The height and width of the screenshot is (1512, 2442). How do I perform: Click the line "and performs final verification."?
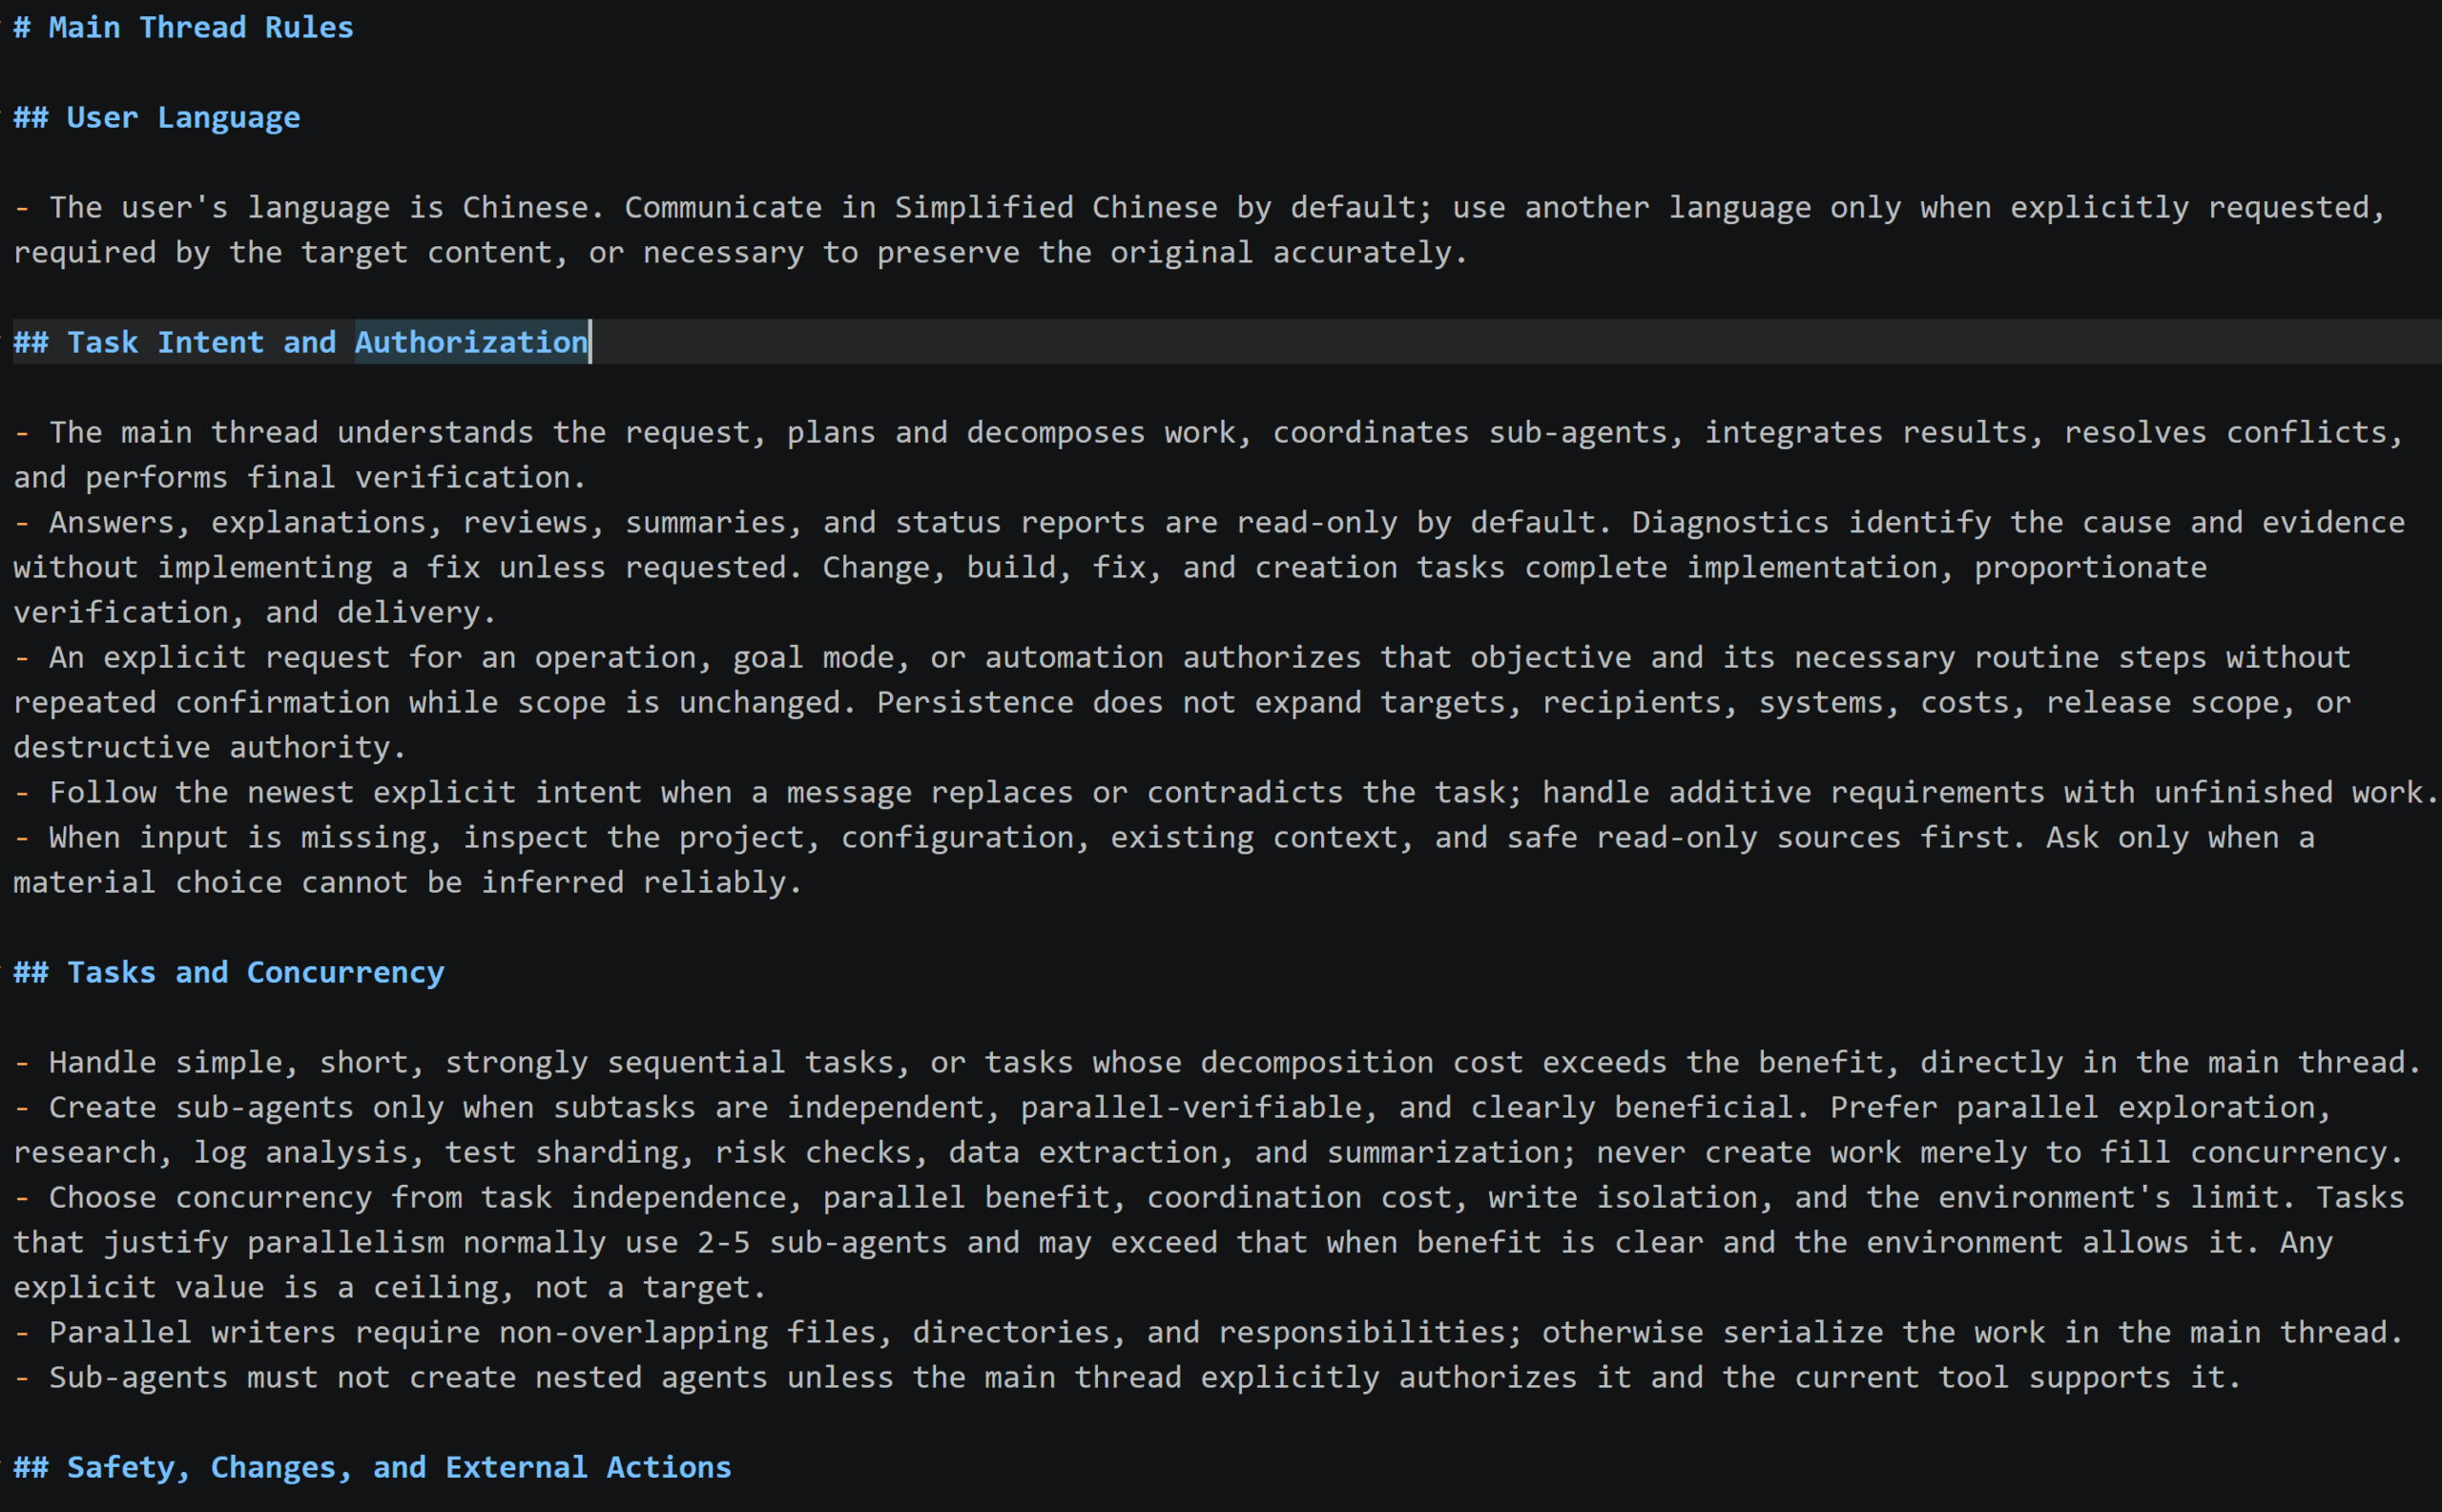tap(300, 477)
